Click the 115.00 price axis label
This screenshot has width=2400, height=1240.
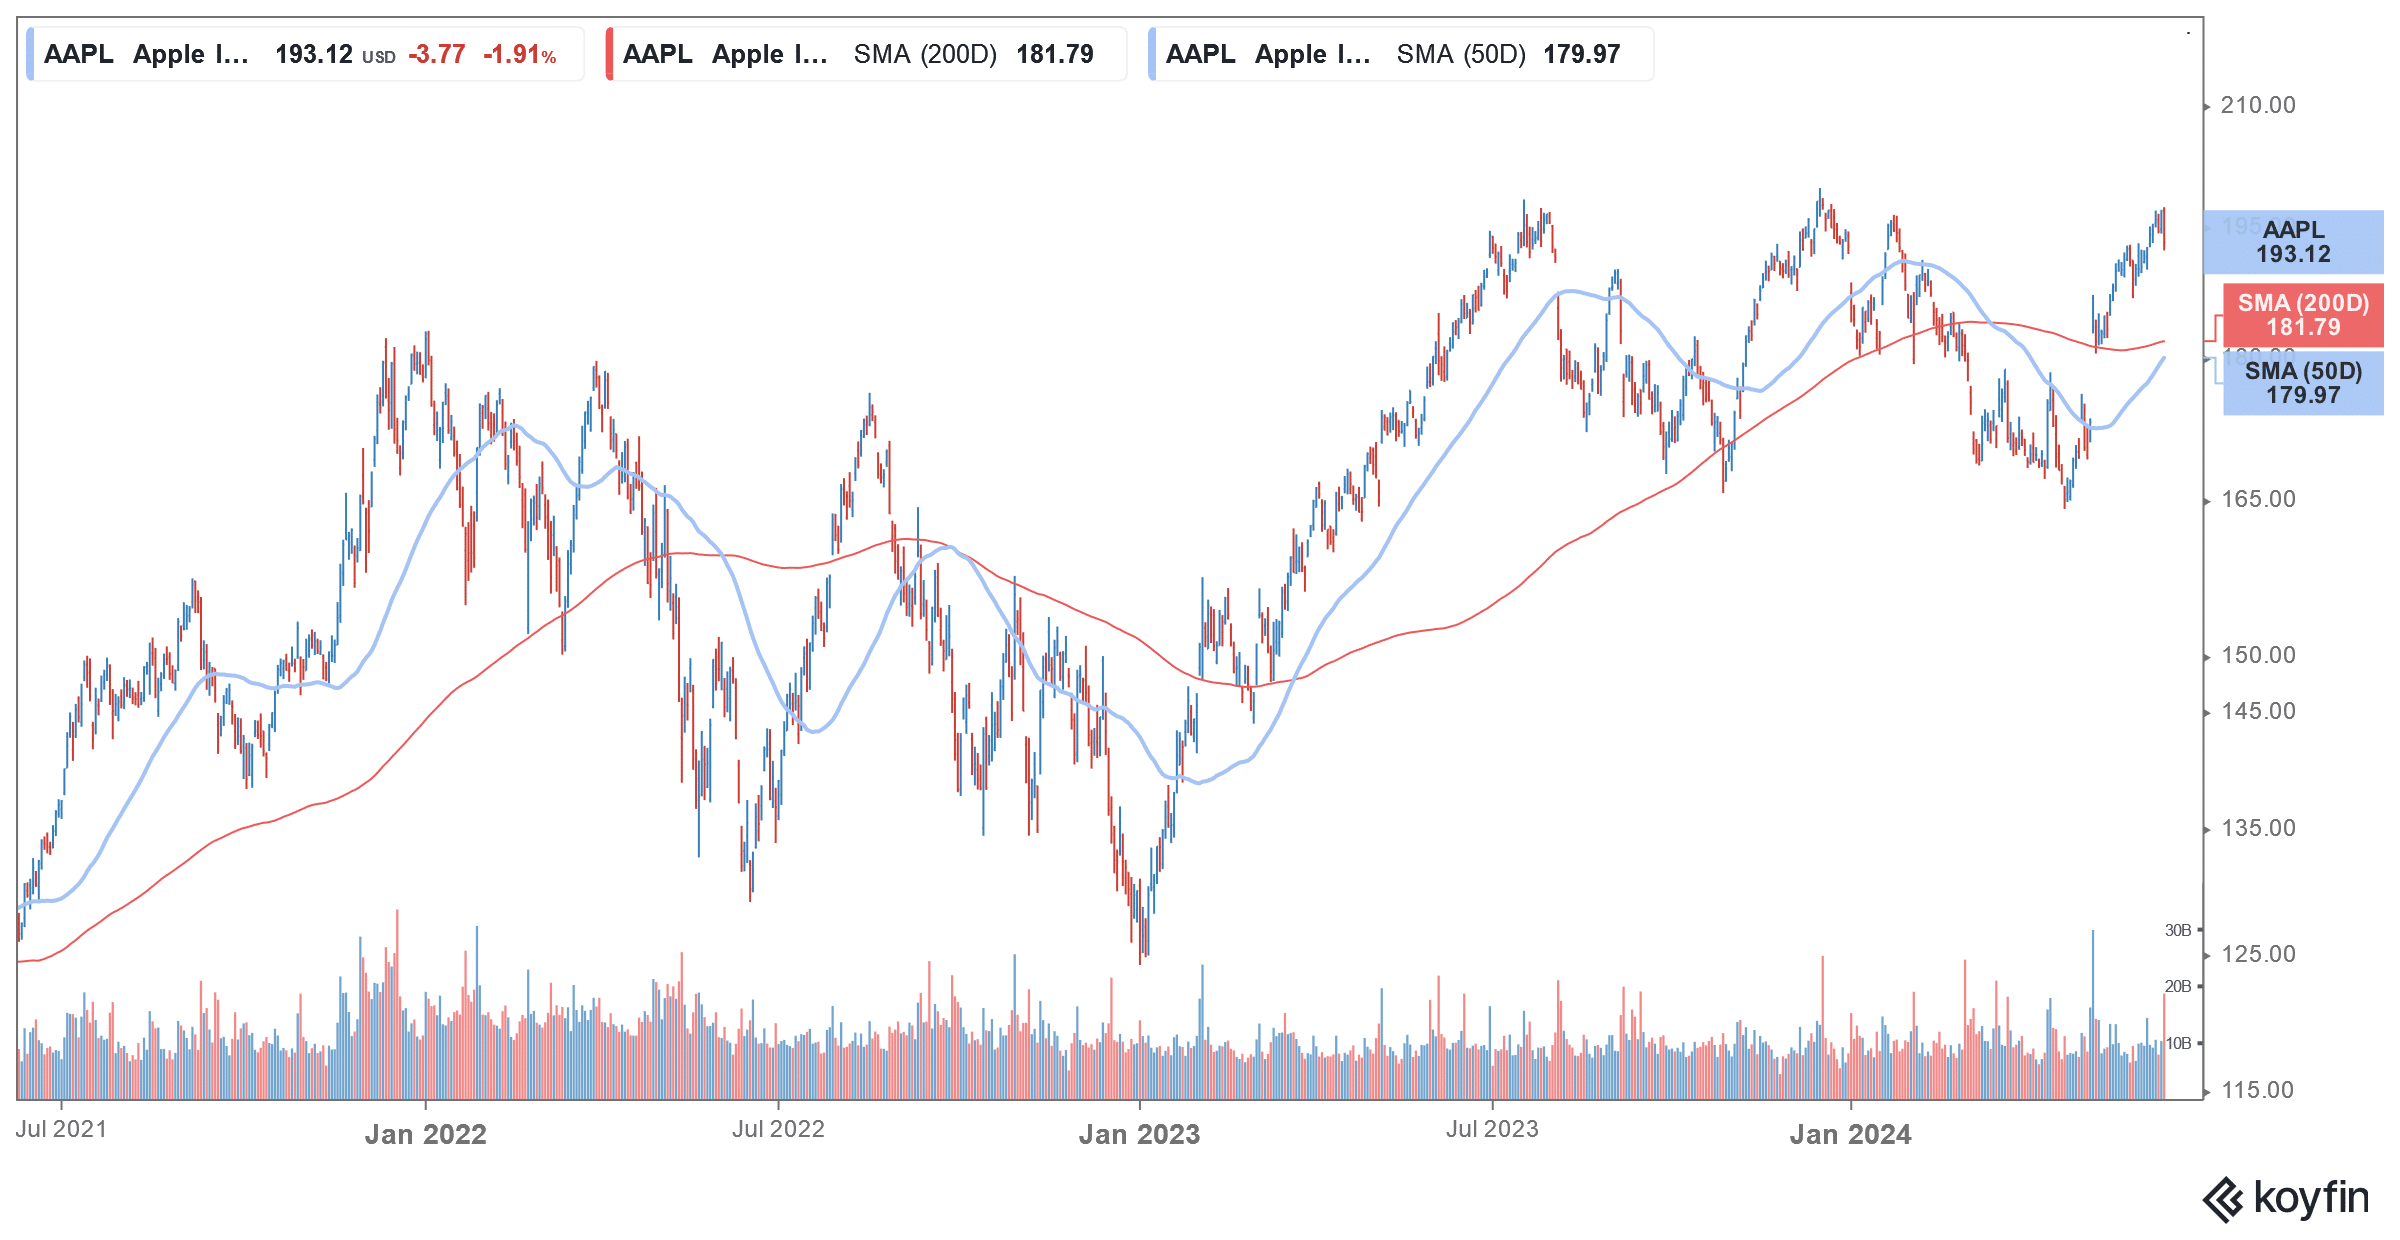[x=2258, y=1090]
